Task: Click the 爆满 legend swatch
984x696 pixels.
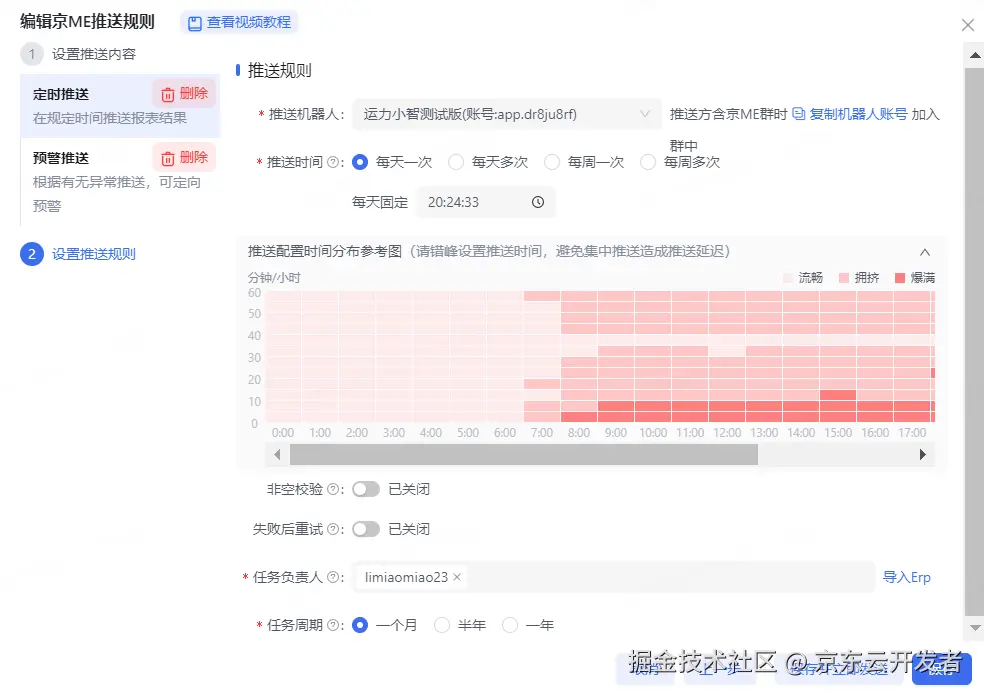Action: coord(899,278)
